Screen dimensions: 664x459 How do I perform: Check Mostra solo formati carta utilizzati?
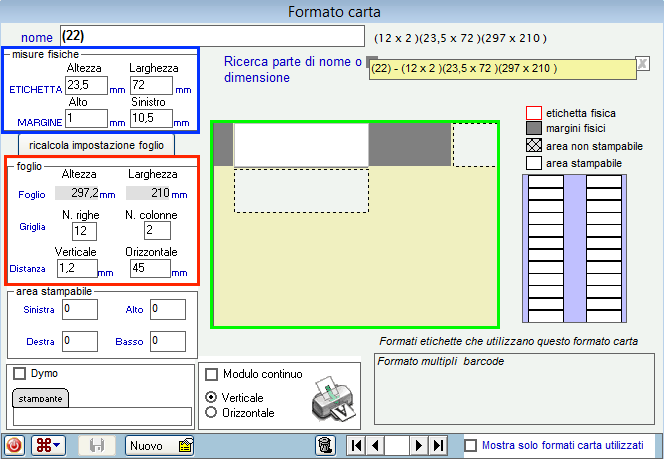coord(471,445)
